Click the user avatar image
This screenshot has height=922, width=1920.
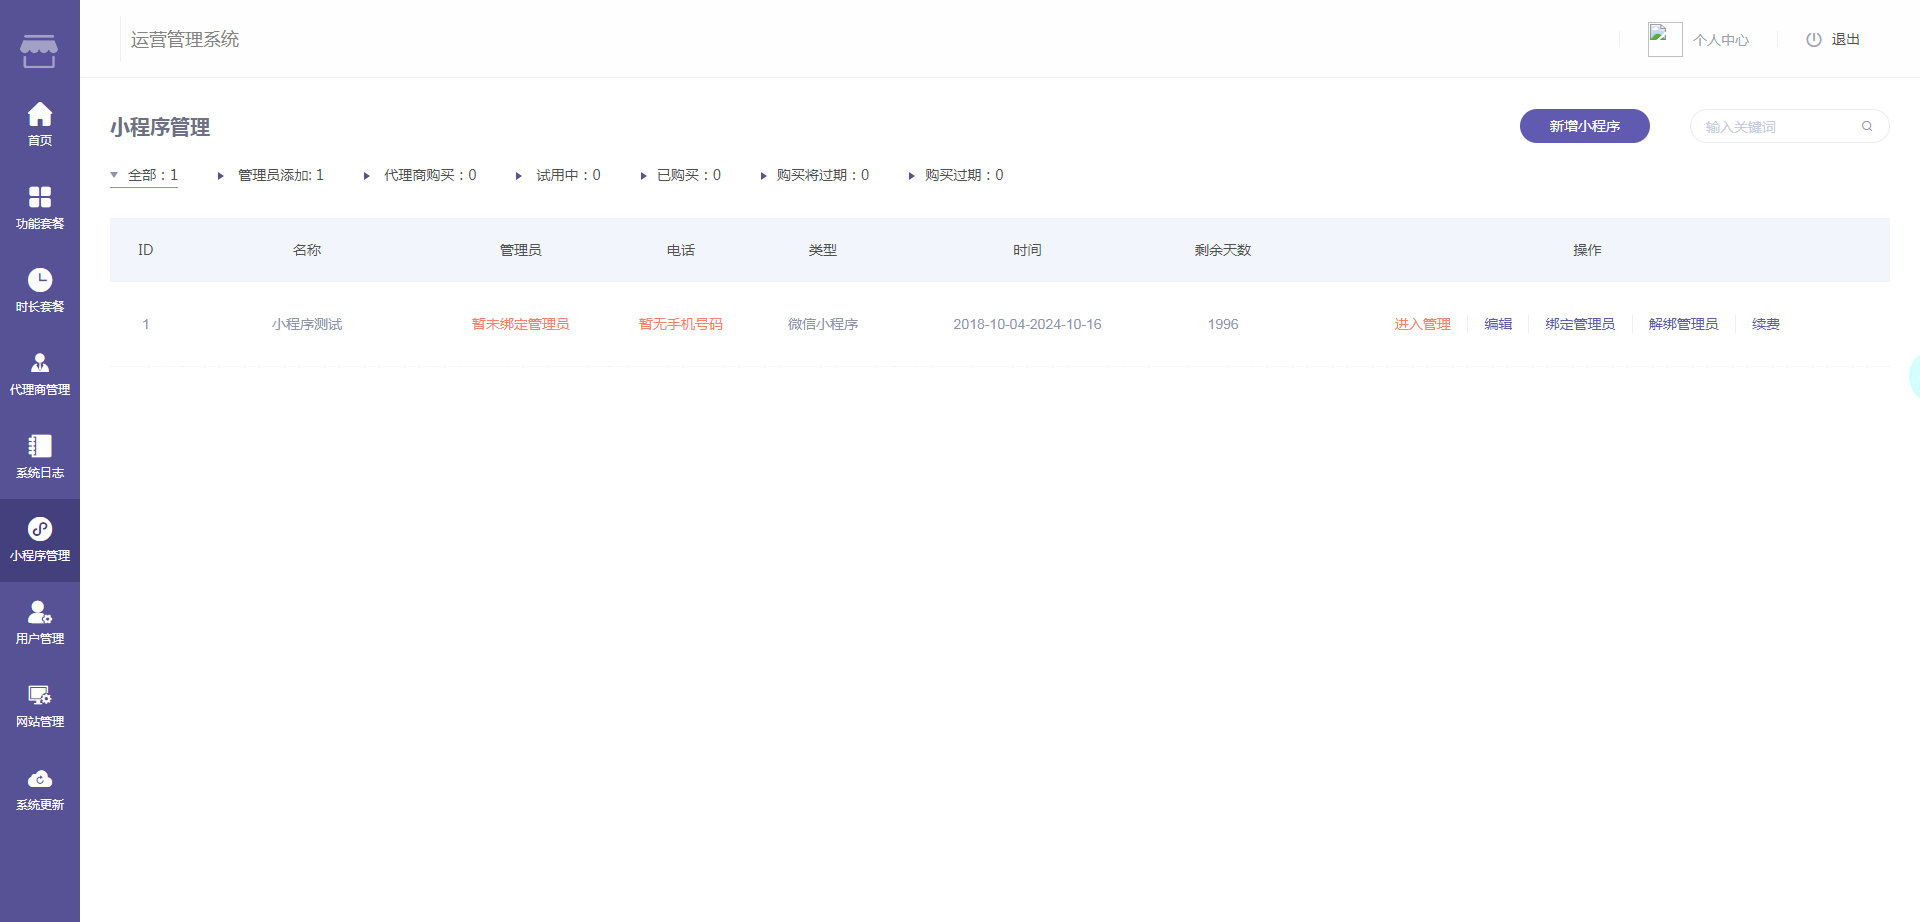[x=1665, y=39]
